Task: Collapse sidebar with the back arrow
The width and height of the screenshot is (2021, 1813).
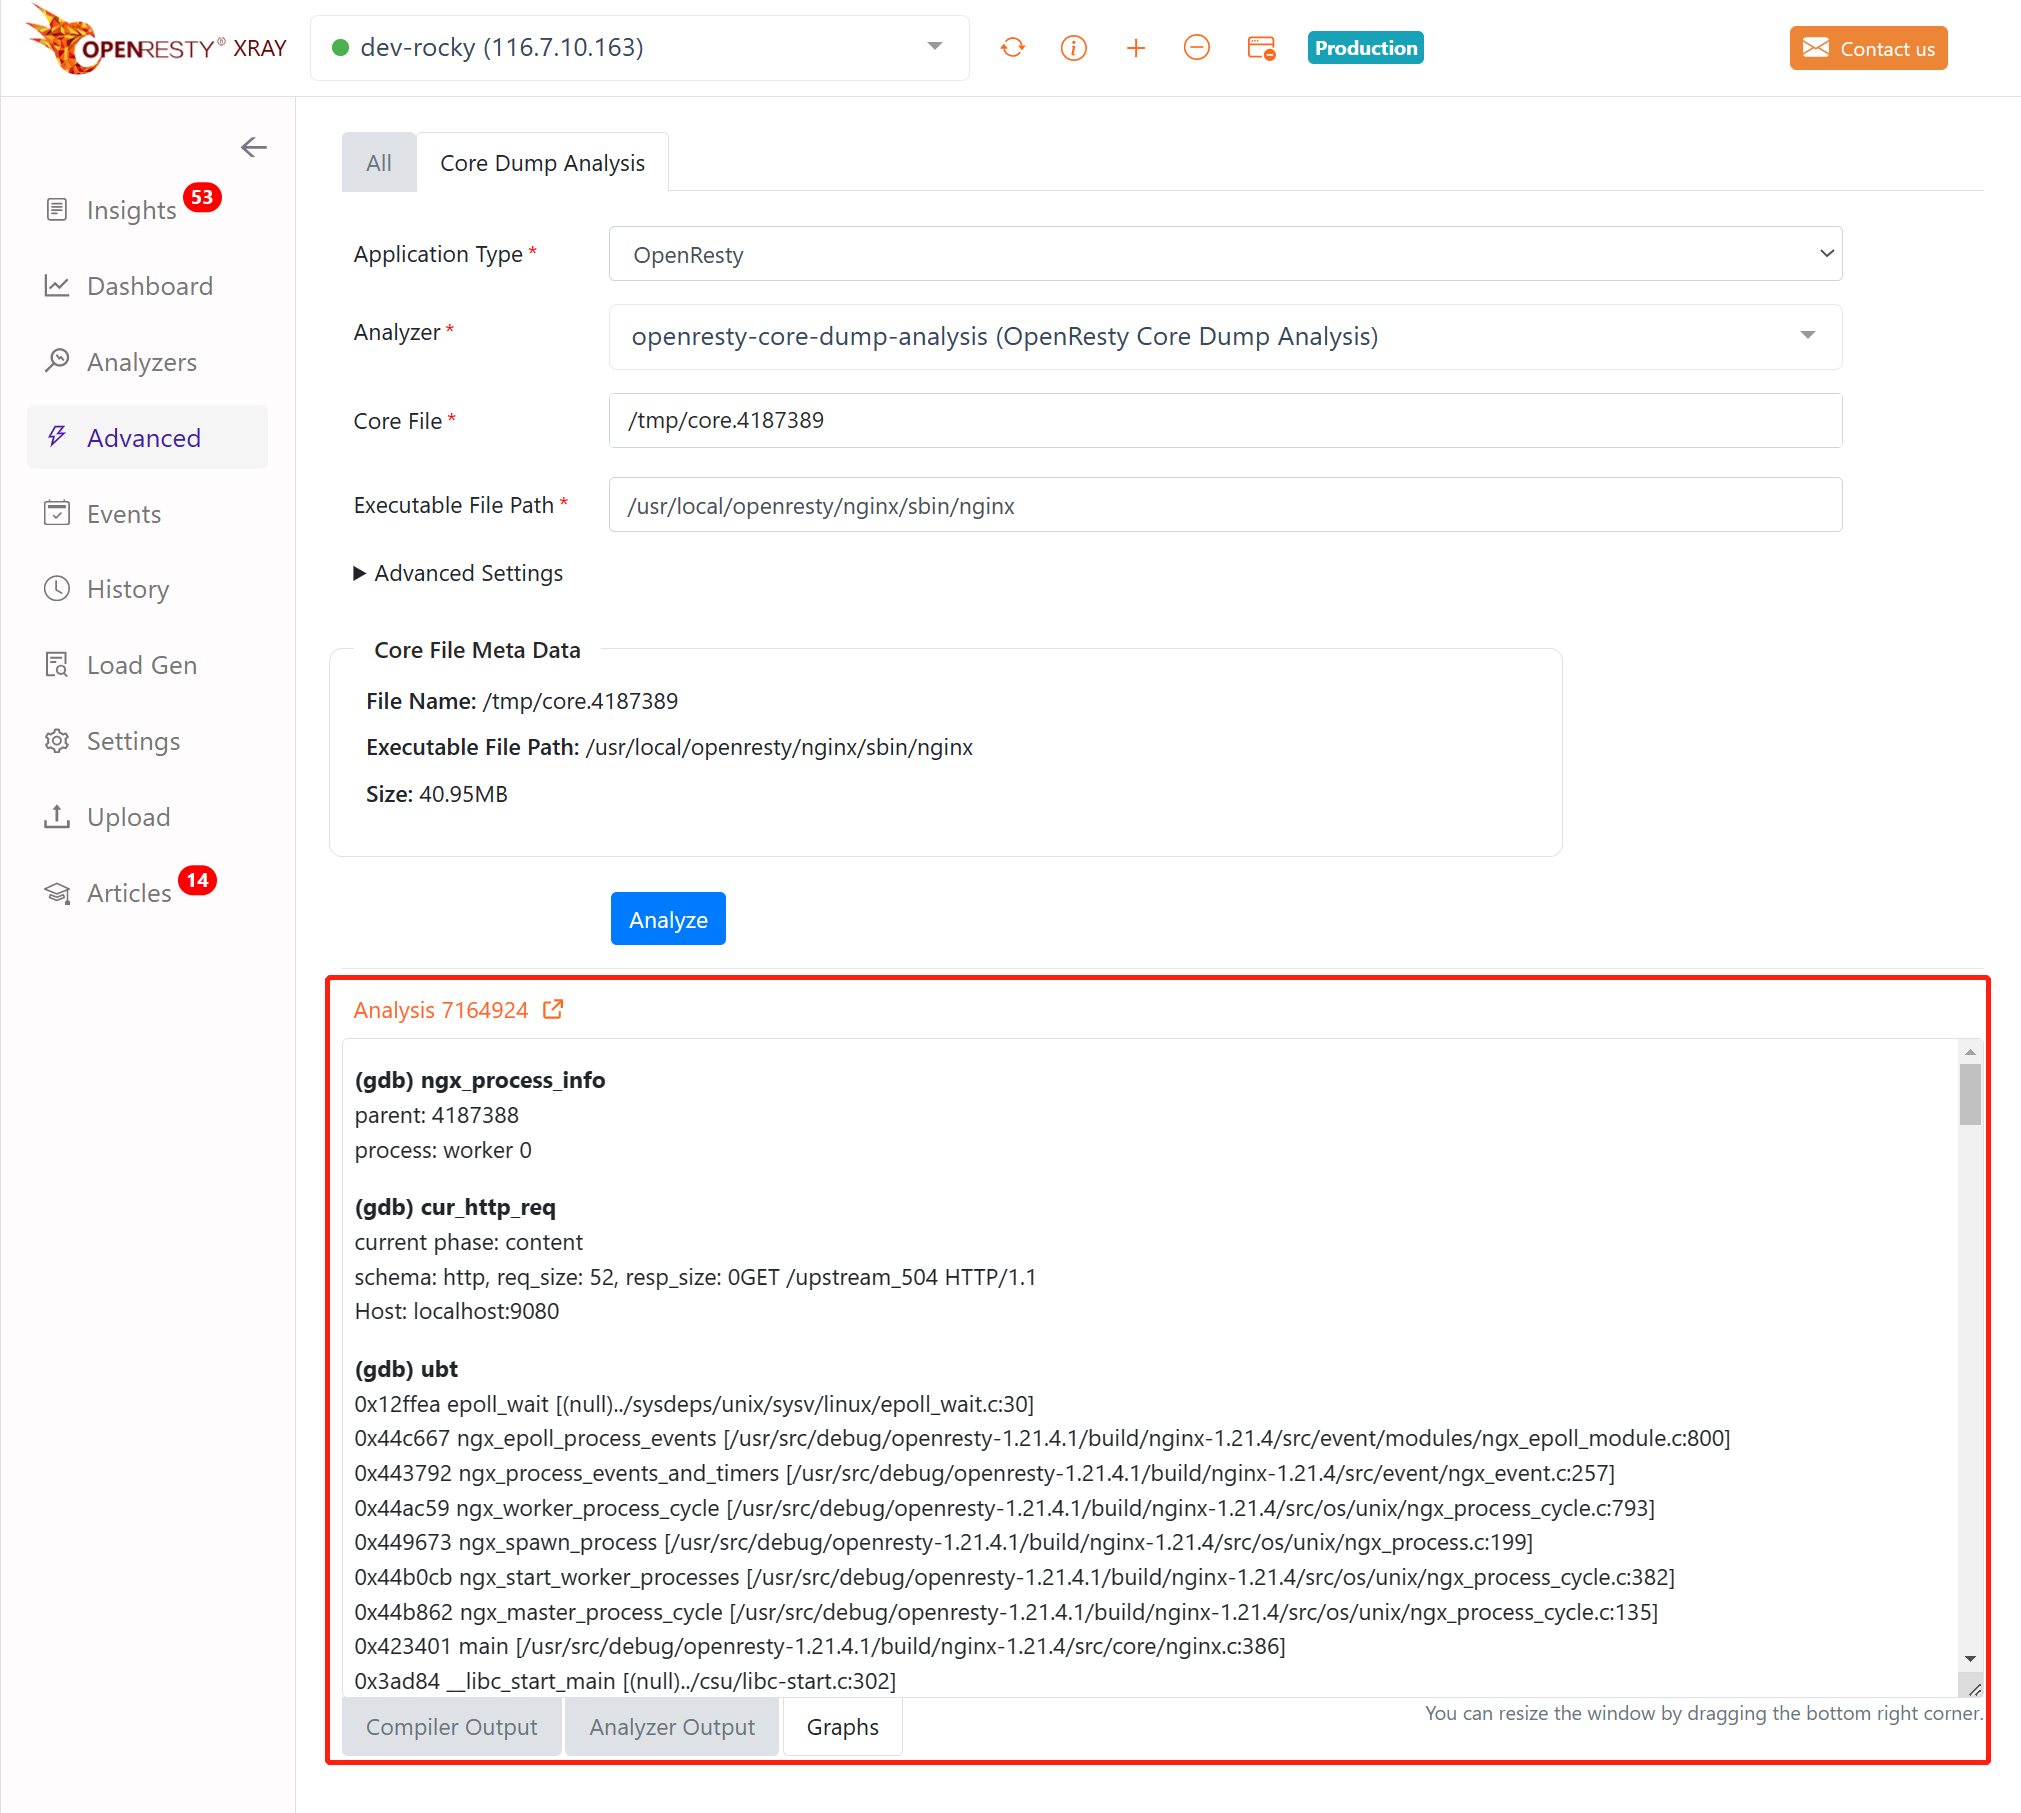Action: click(254, 148)
